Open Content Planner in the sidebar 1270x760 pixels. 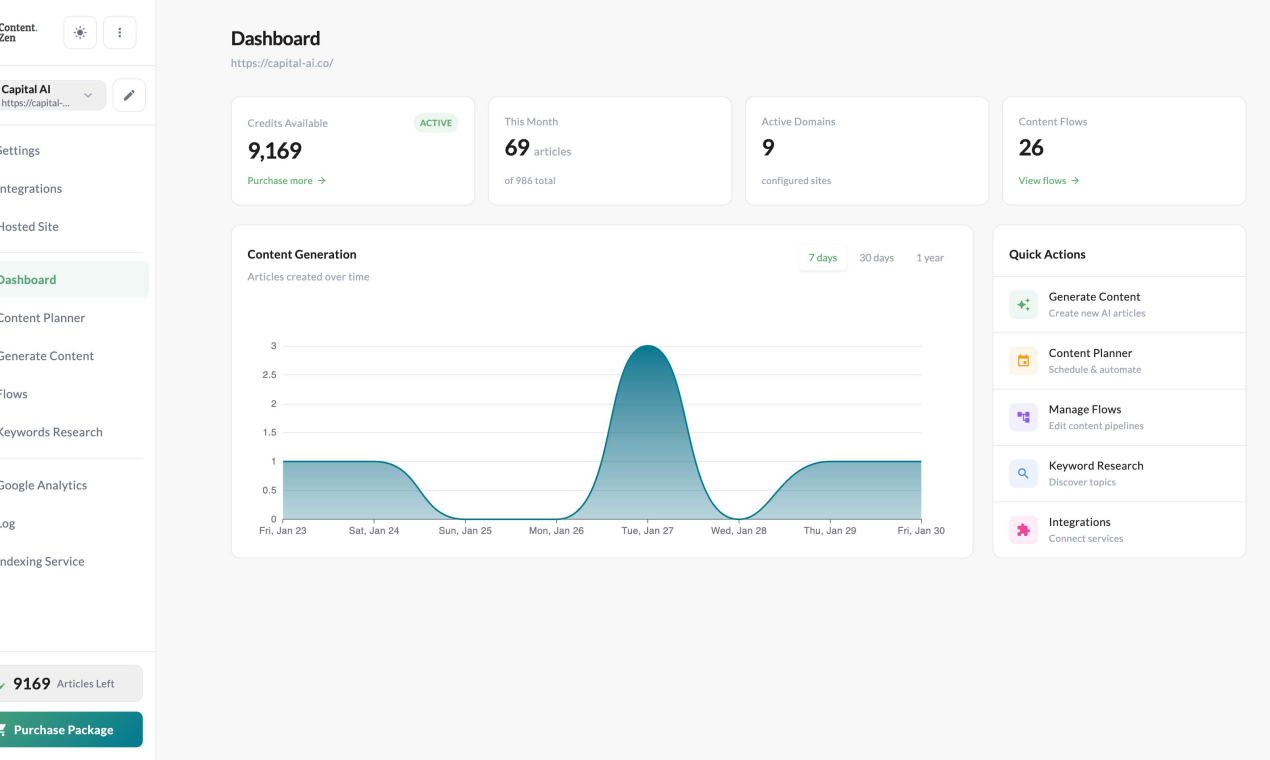point(42,318)
